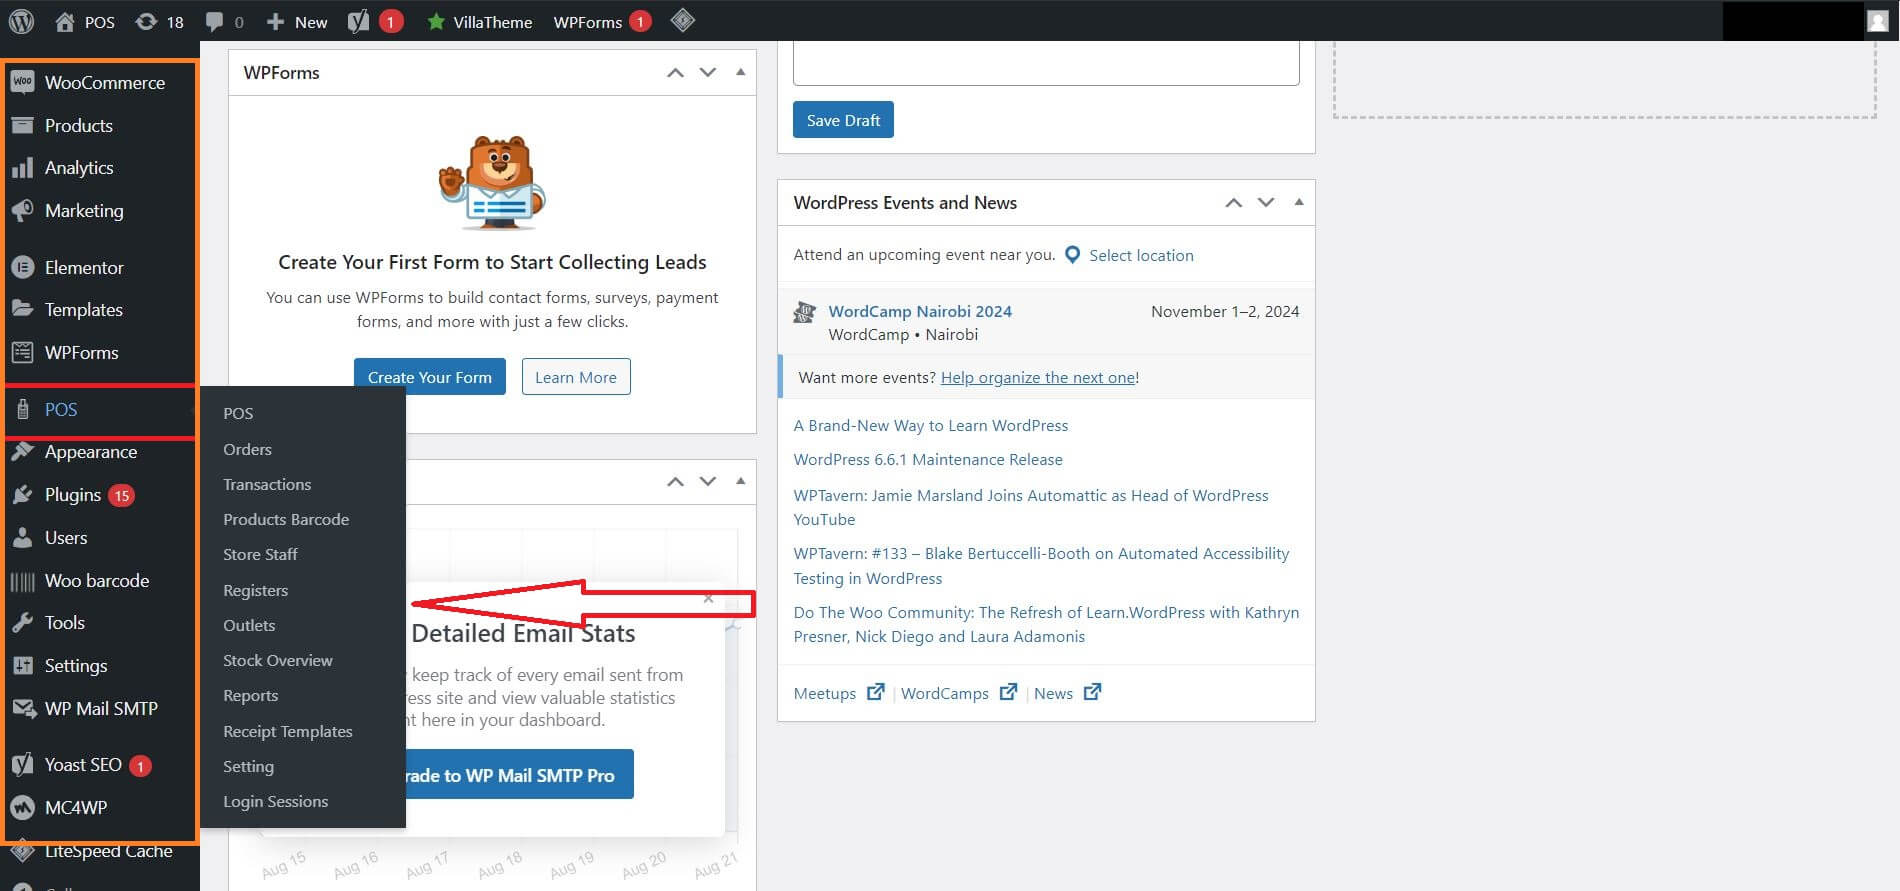Image resolution: width=1900 pixels, height=891 pixels.
Task: Select Orders in the POS submenu
Action: pyautogui.click(x=247, y=449)
